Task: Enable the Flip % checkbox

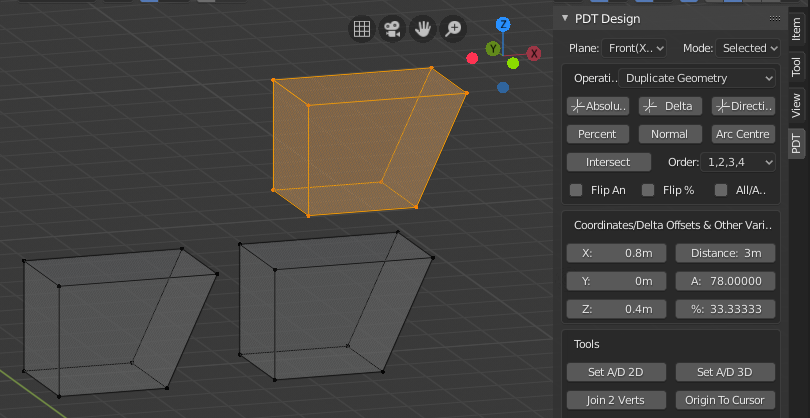Action: click(x=648, y=190)
